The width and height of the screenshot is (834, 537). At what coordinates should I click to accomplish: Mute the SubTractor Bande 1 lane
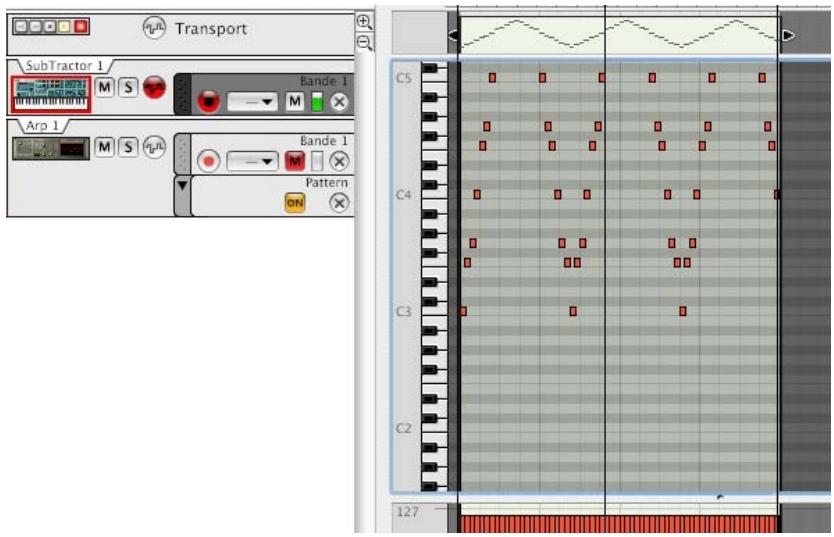(x=295, y=101)
